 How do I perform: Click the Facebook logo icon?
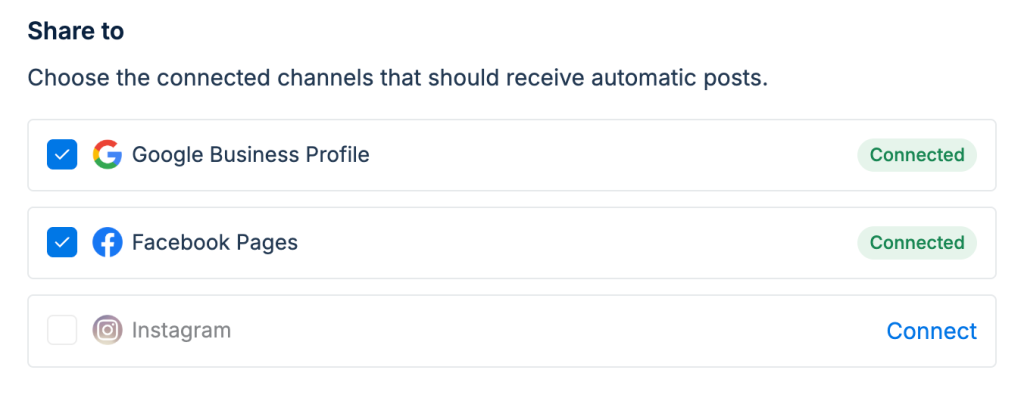107,243
